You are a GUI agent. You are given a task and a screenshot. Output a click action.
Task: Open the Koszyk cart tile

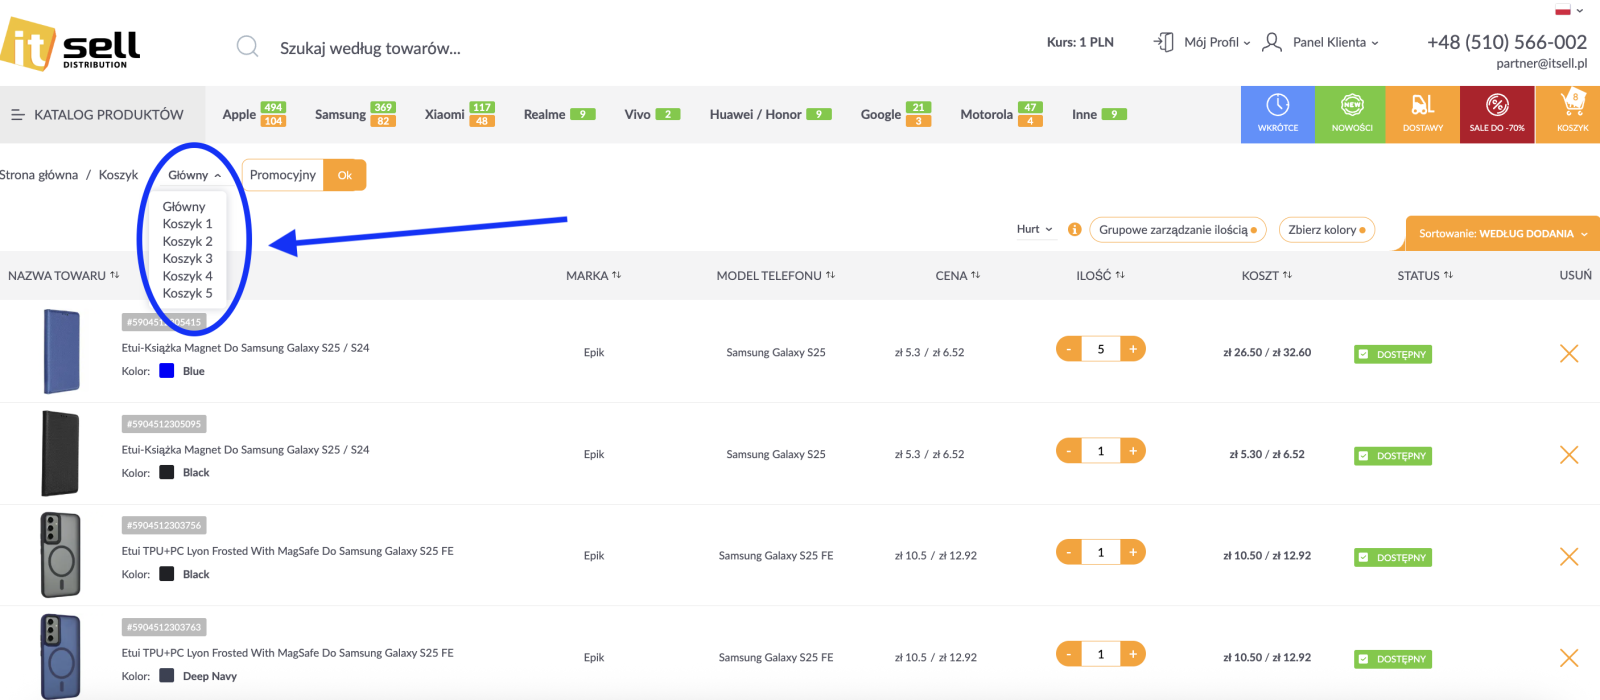click(x=1572, y=114)
